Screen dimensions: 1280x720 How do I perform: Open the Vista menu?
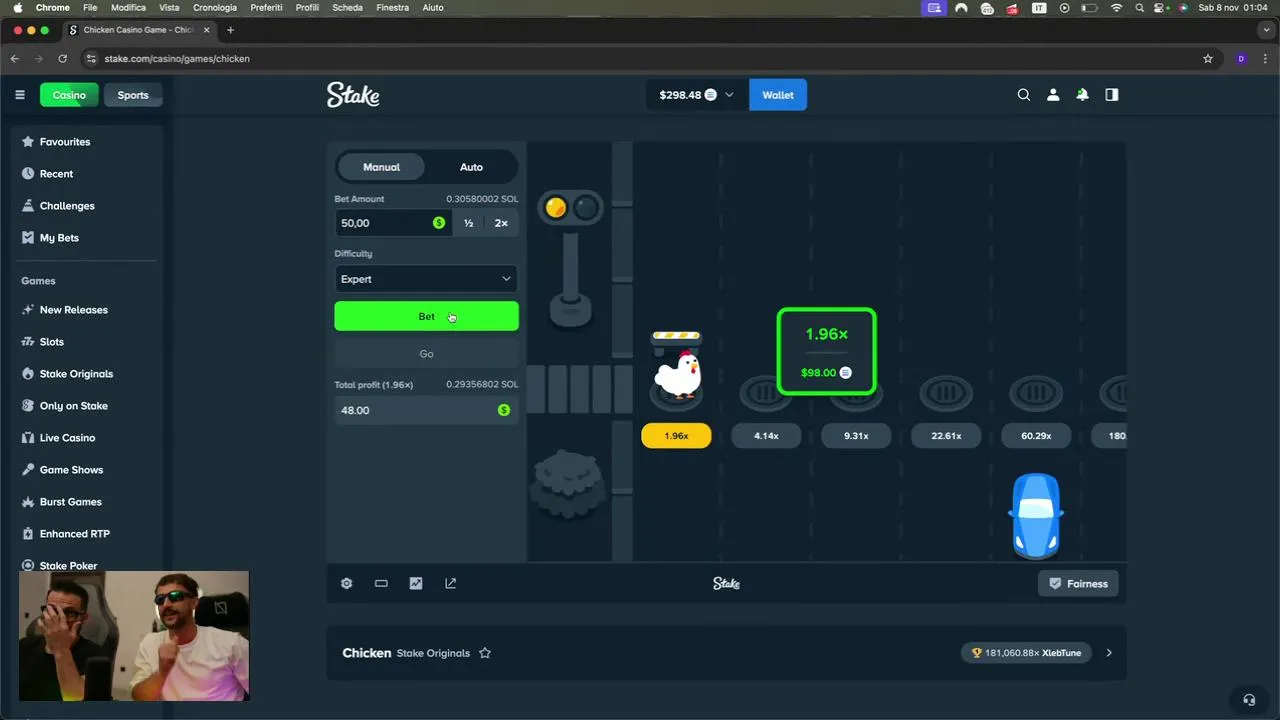(x=169, y=7)
